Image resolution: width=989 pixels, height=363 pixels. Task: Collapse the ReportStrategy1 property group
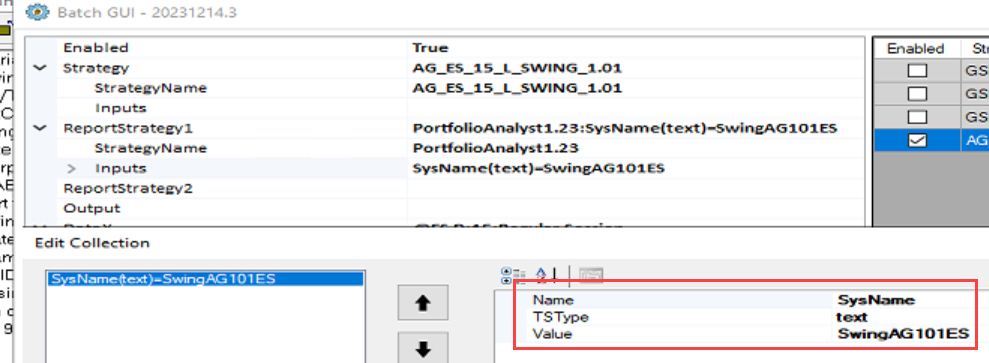click(x=40, y=128)
